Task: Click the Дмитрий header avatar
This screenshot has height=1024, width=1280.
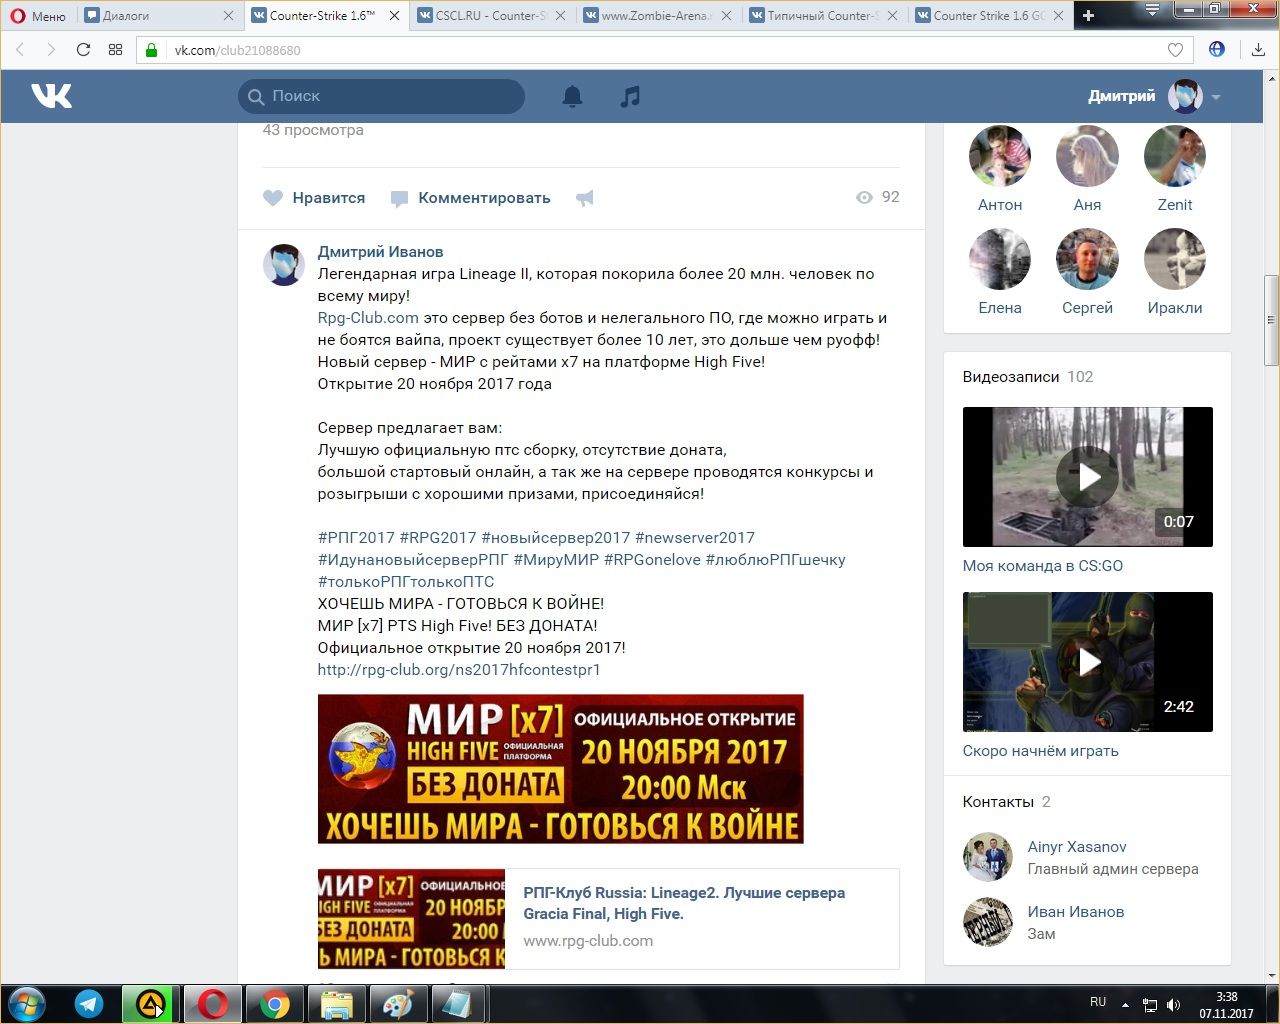Action: pos(1185,96)
